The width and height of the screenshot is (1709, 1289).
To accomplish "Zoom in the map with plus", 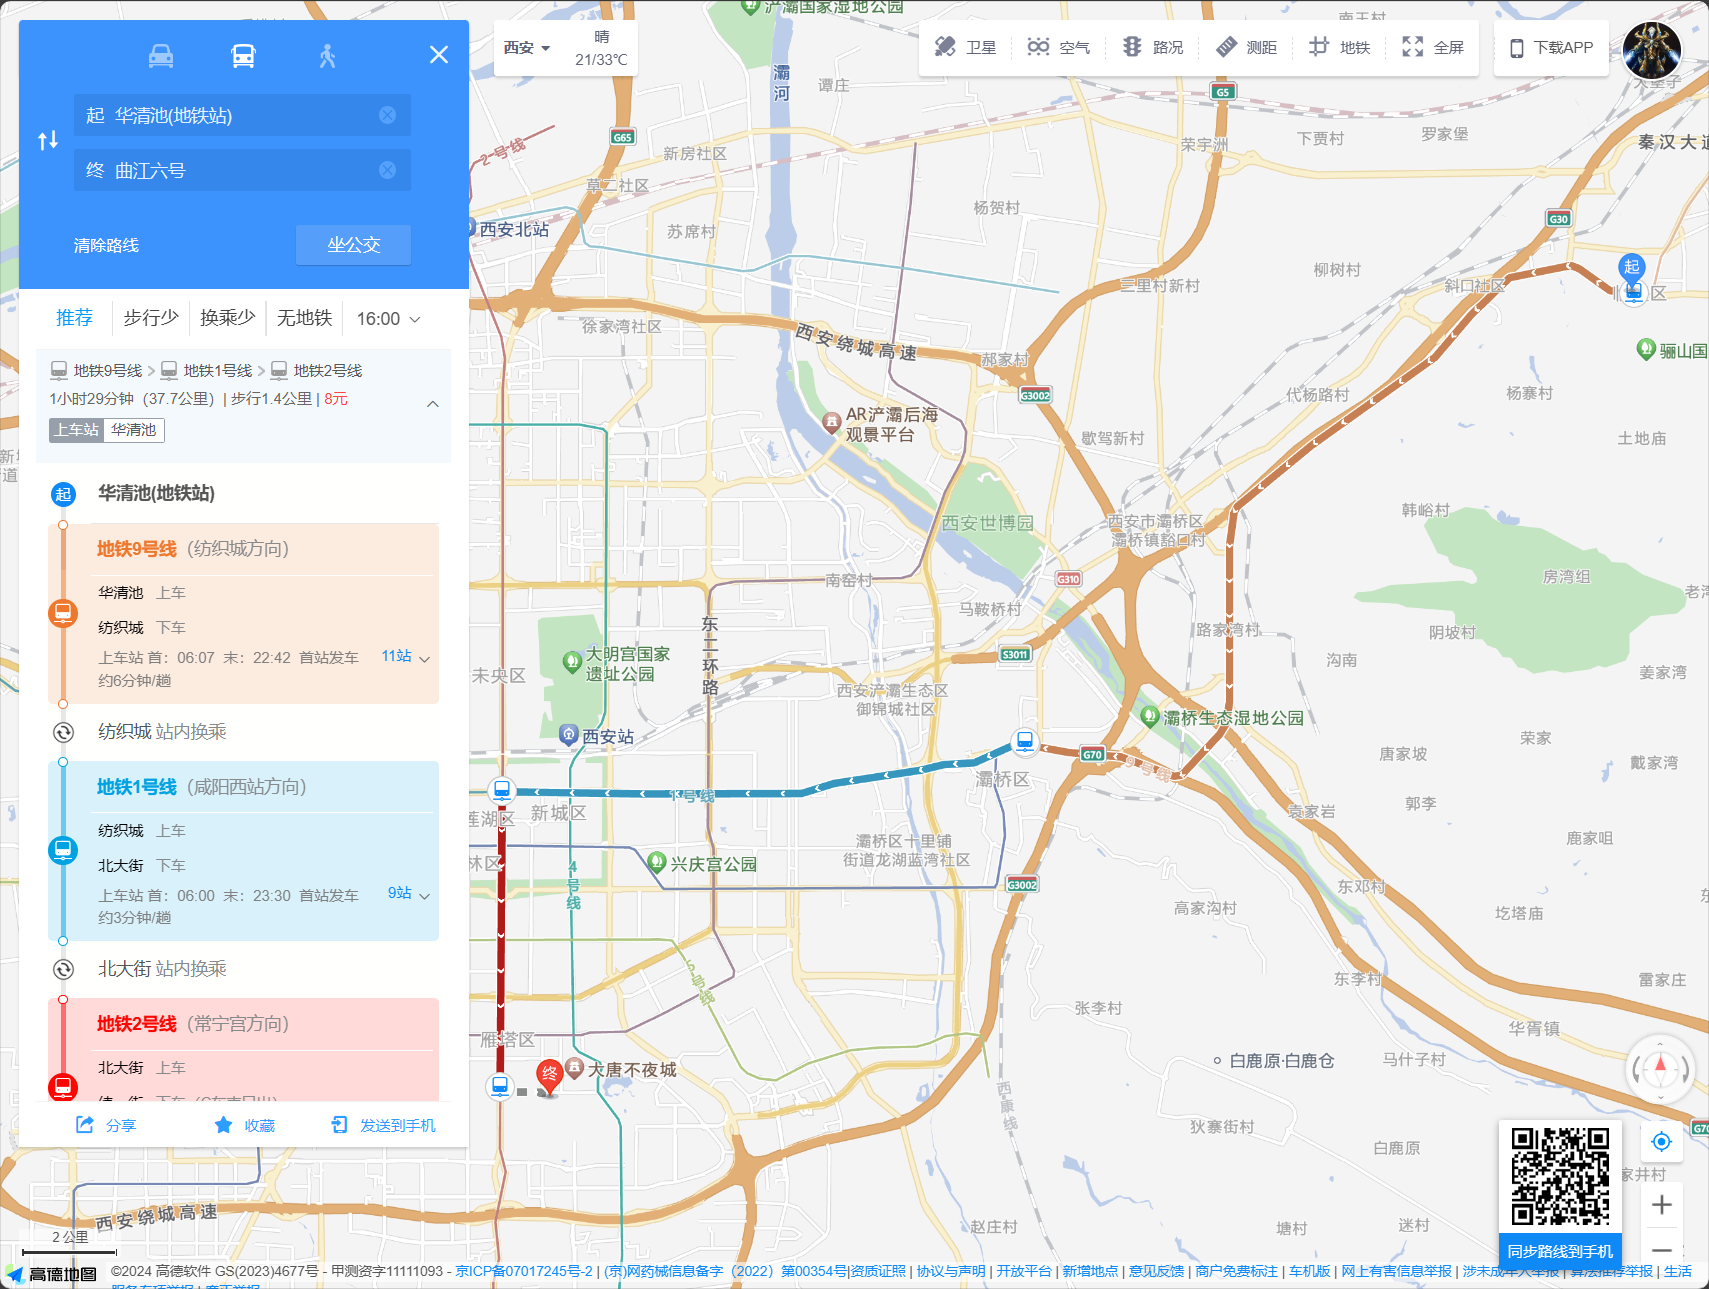I will click(x=1661, y=1205).
